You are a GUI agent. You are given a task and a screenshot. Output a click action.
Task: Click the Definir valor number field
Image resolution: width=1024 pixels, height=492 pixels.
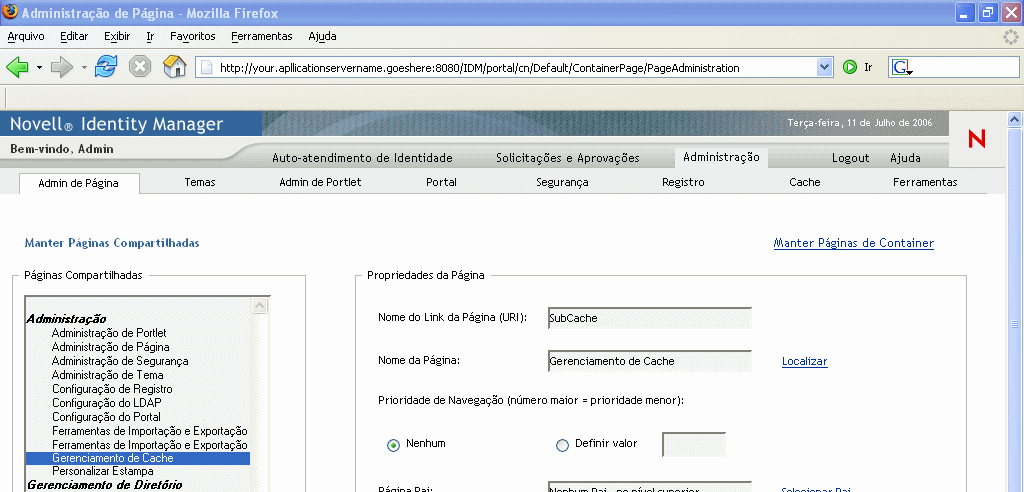694,444
